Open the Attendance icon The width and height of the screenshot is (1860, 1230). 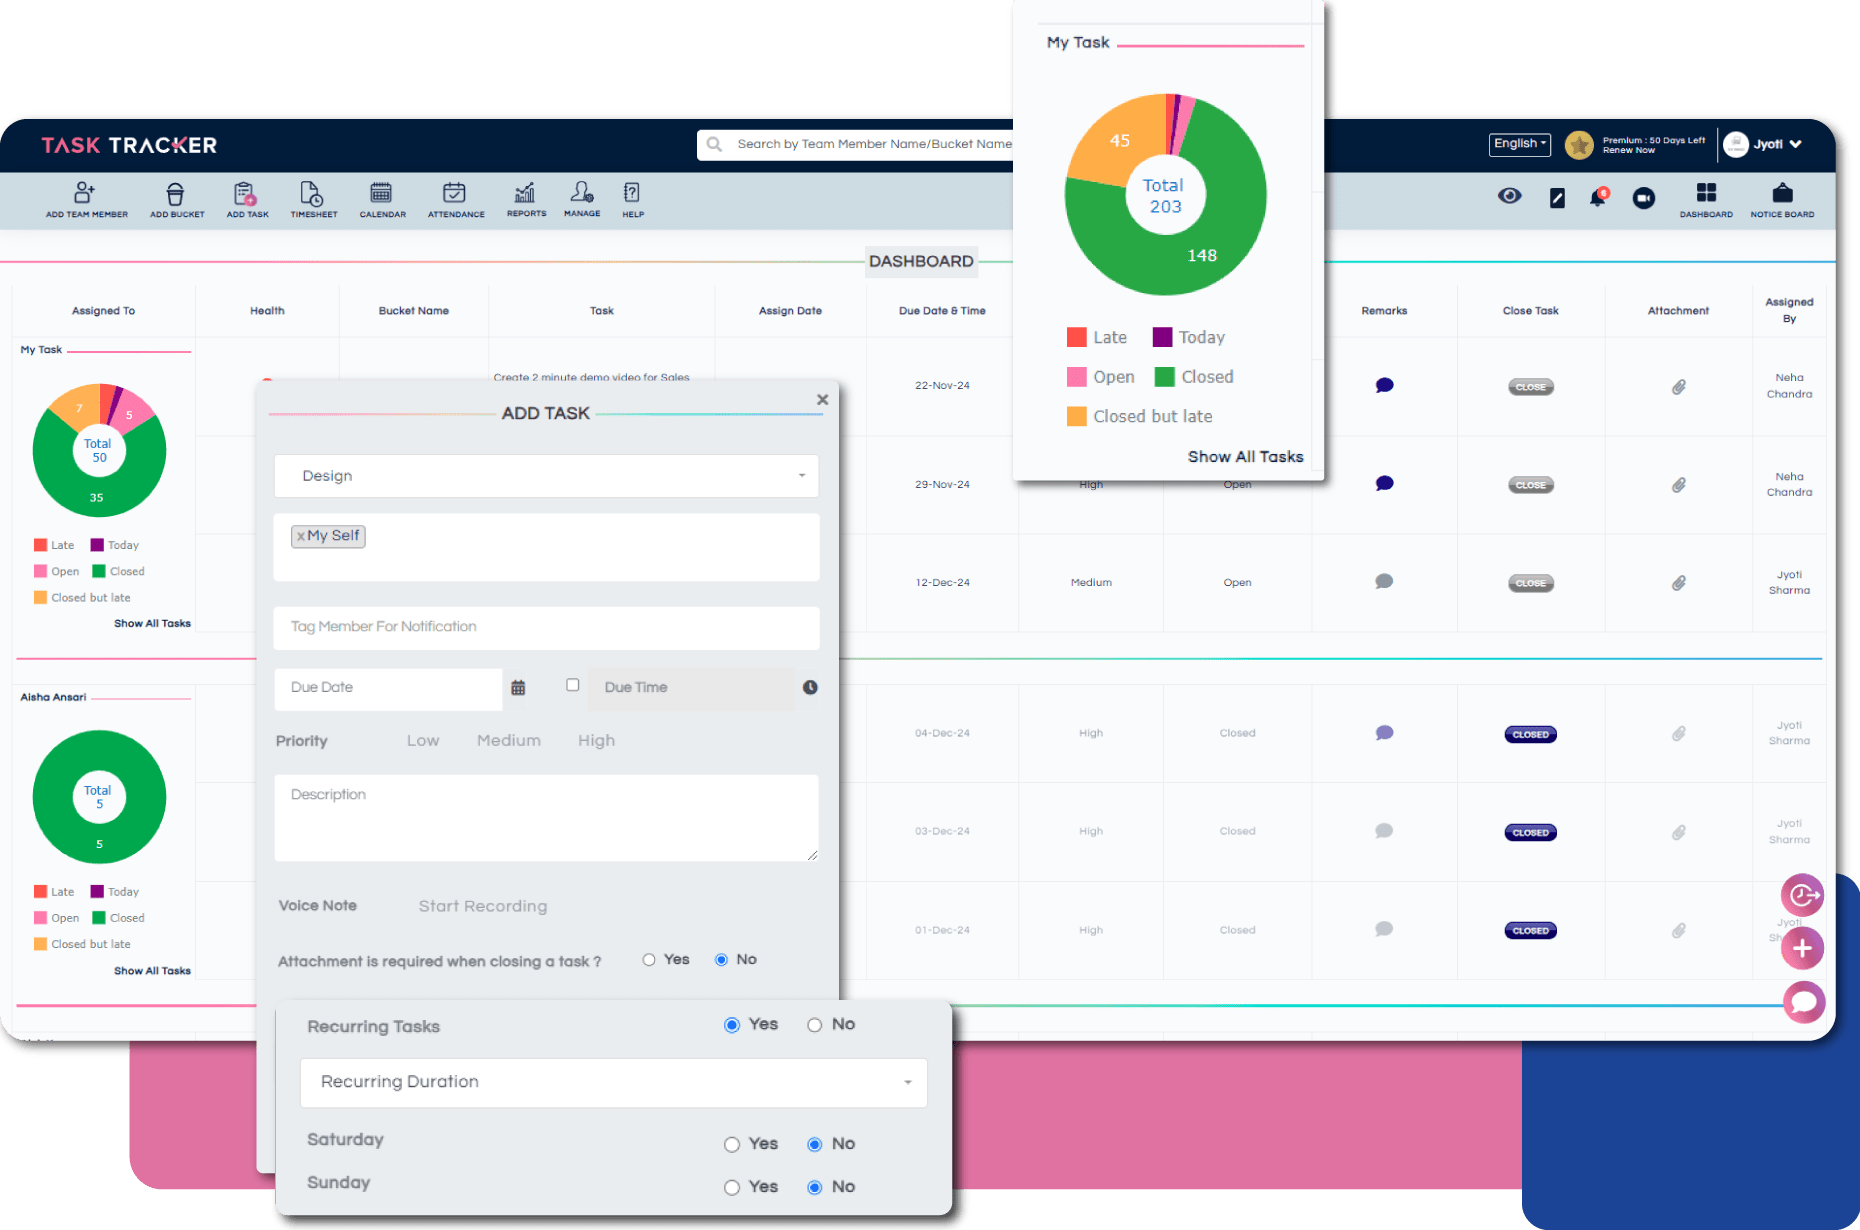(x=455, y=194)
